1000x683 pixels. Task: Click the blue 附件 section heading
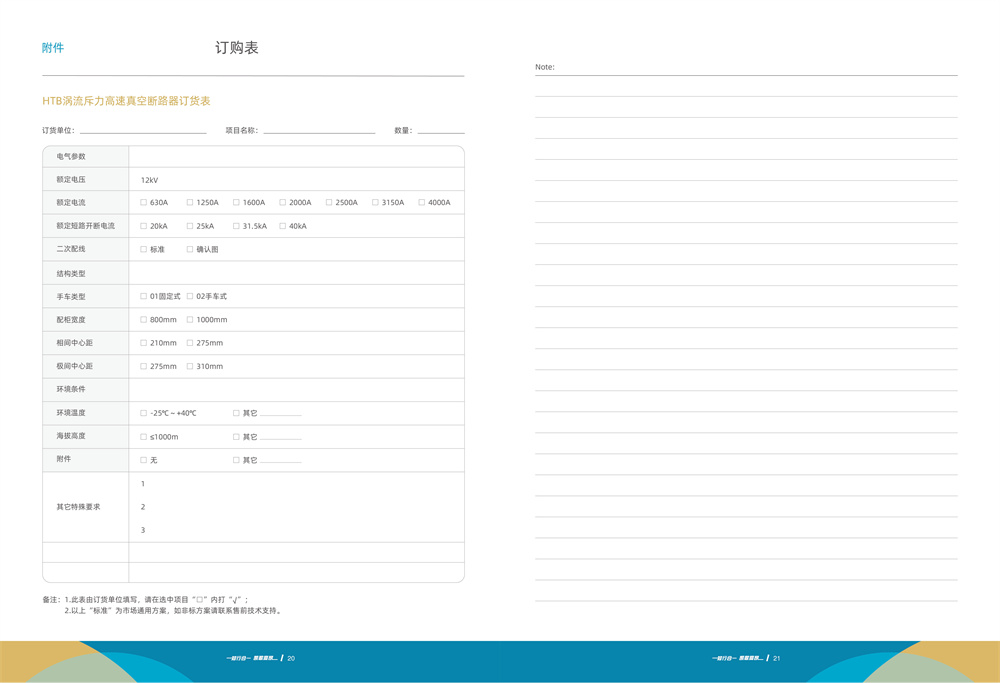53,48
